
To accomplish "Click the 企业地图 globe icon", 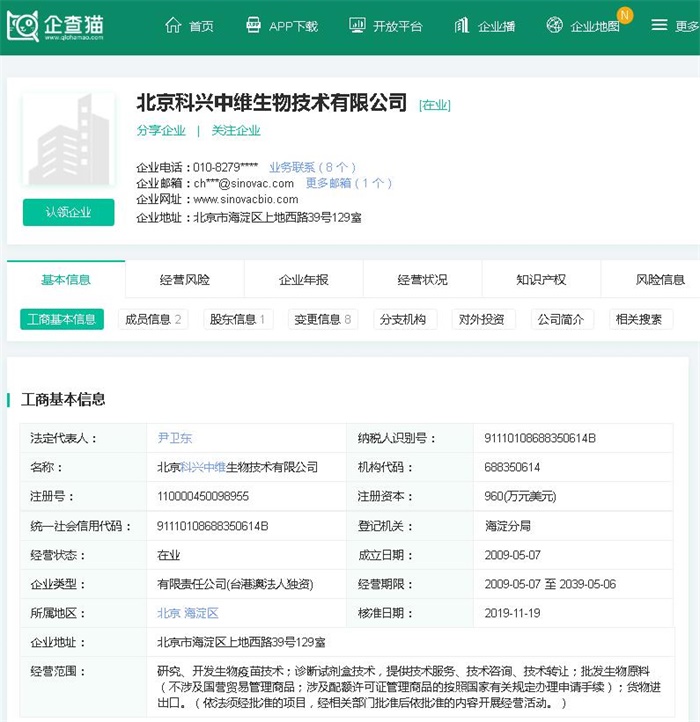I will tap(554, 25).
